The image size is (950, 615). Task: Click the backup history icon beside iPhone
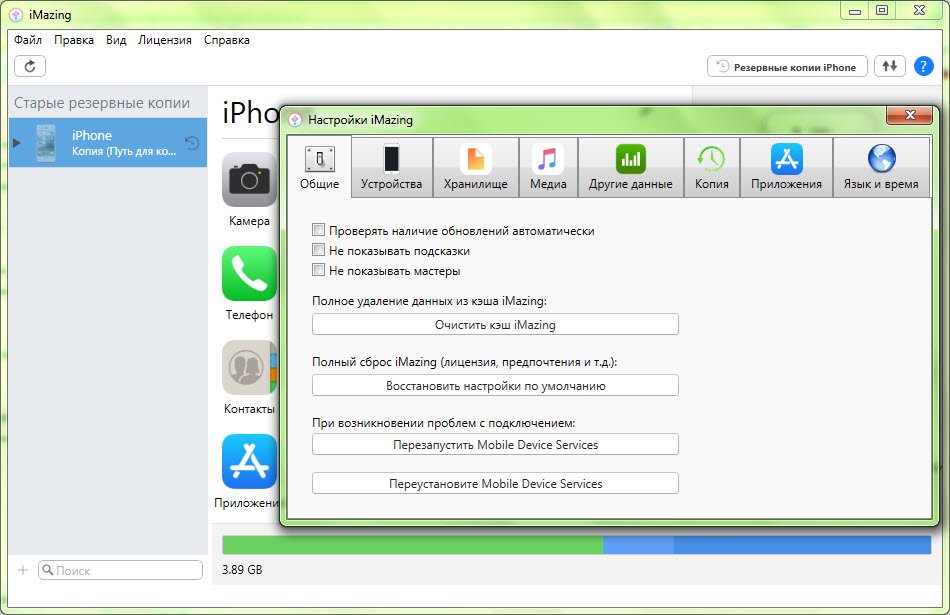(191, 143)
